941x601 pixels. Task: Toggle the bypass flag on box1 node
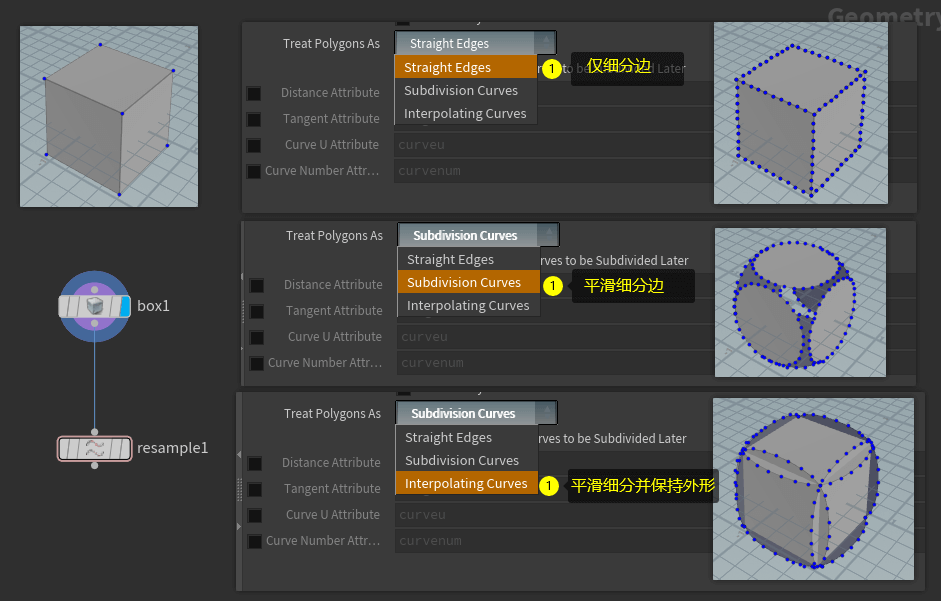click(65, 306)
